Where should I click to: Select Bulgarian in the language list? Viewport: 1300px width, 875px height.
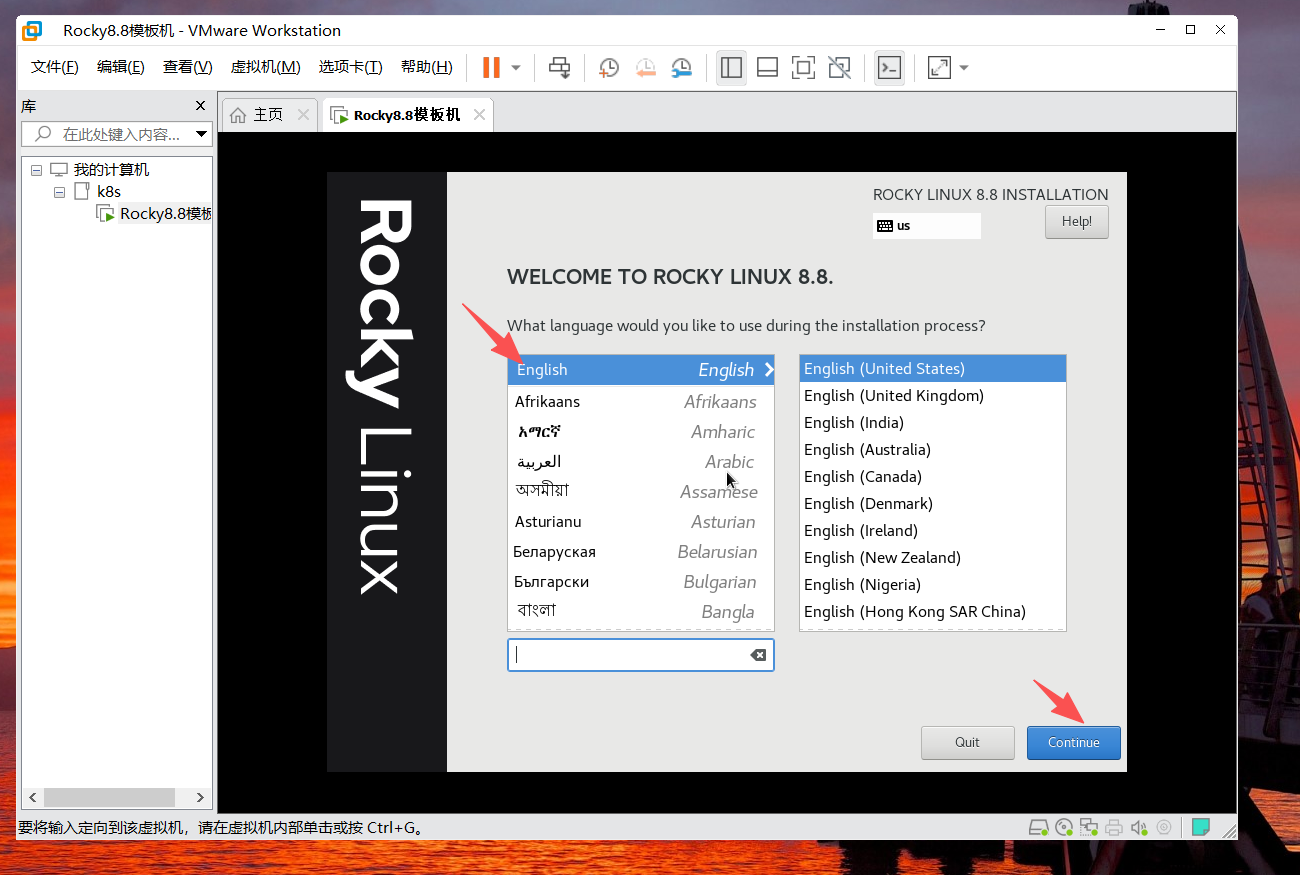point(641,582)
